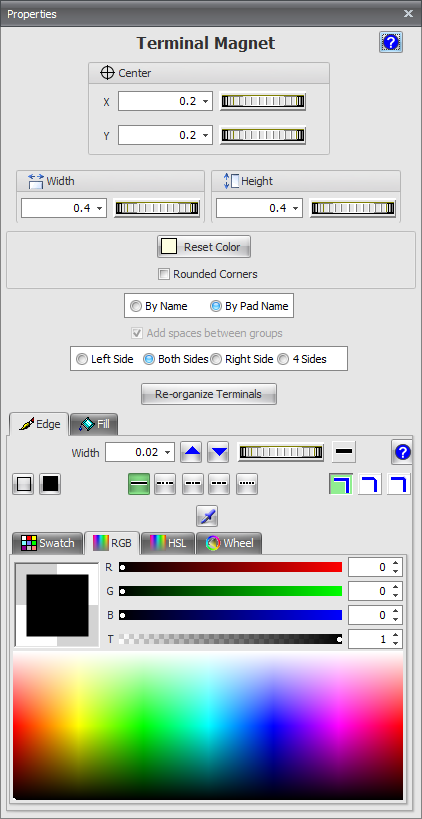Open the Swatch color tab
The height and width of the screenshot is (819, 422).
(x=48, y=543)
